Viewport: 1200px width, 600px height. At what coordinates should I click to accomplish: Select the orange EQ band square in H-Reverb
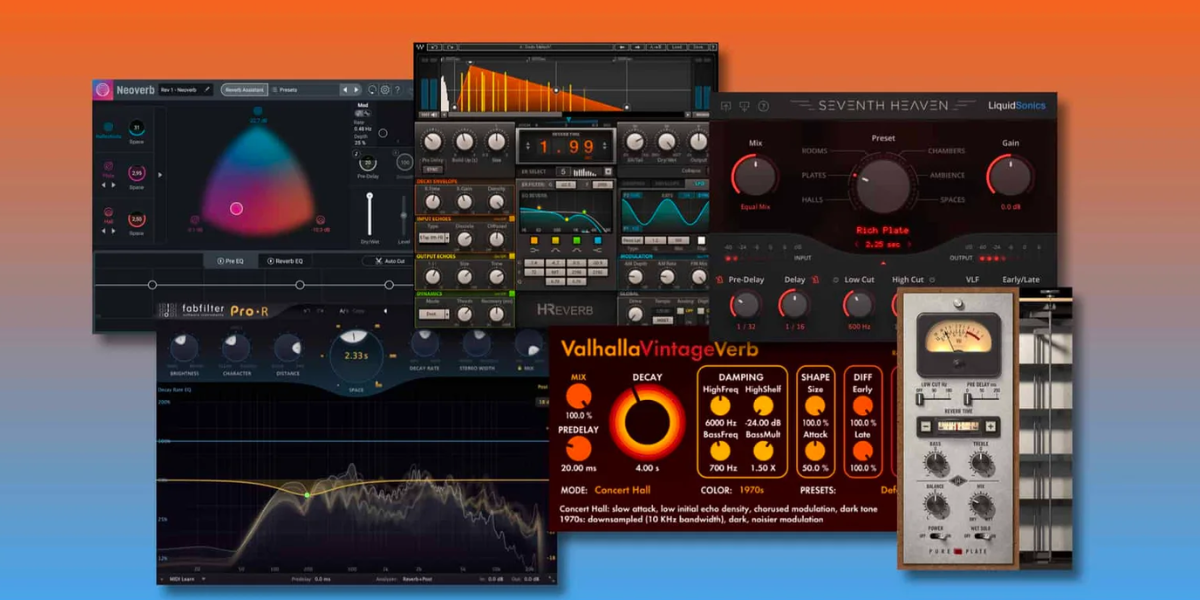[534, 240]
